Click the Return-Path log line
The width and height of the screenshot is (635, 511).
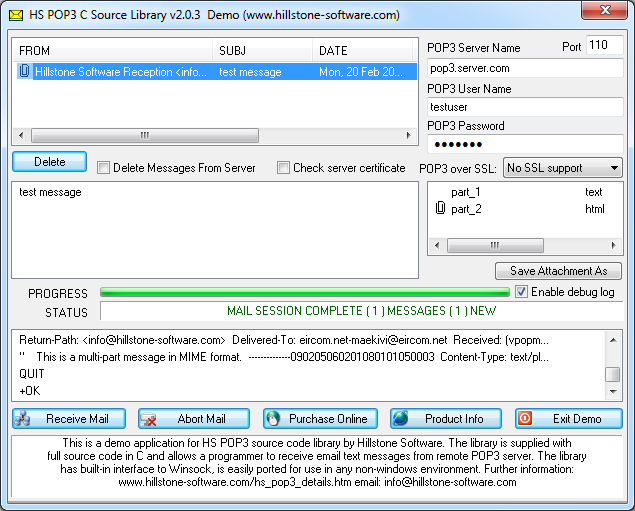pos(284,340)
